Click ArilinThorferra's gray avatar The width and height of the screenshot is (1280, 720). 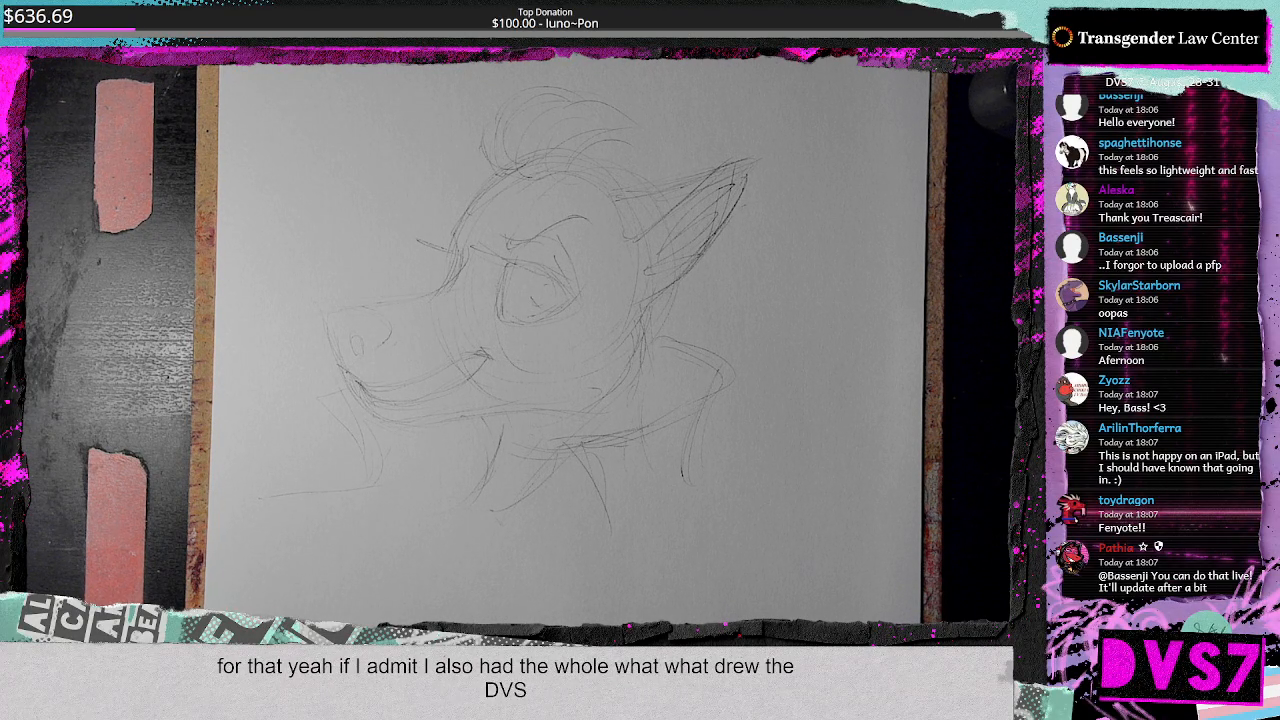(x=1072, y=437)
